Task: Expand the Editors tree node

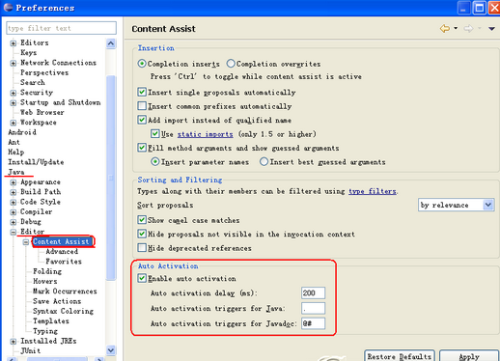Action: click(x=13, y=43)
